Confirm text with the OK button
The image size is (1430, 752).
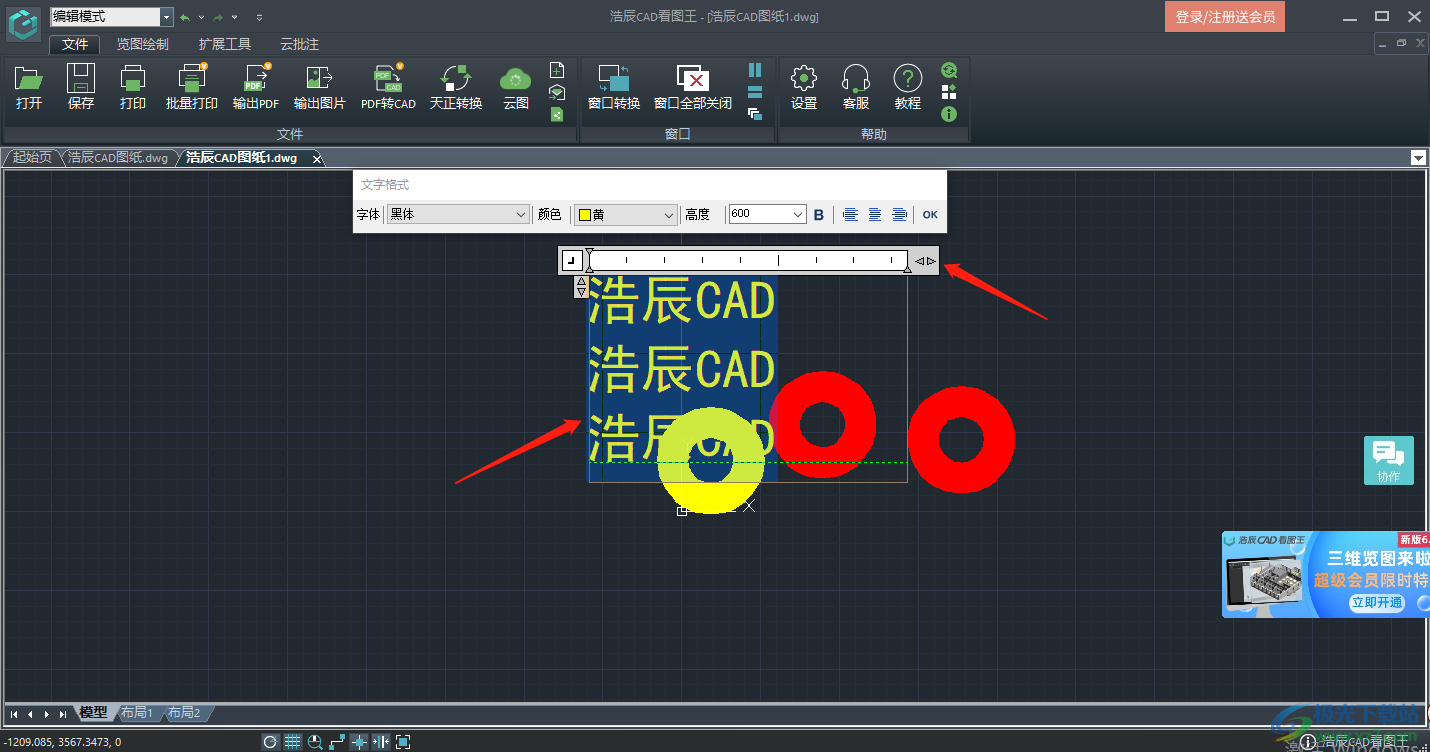(930, 215)
